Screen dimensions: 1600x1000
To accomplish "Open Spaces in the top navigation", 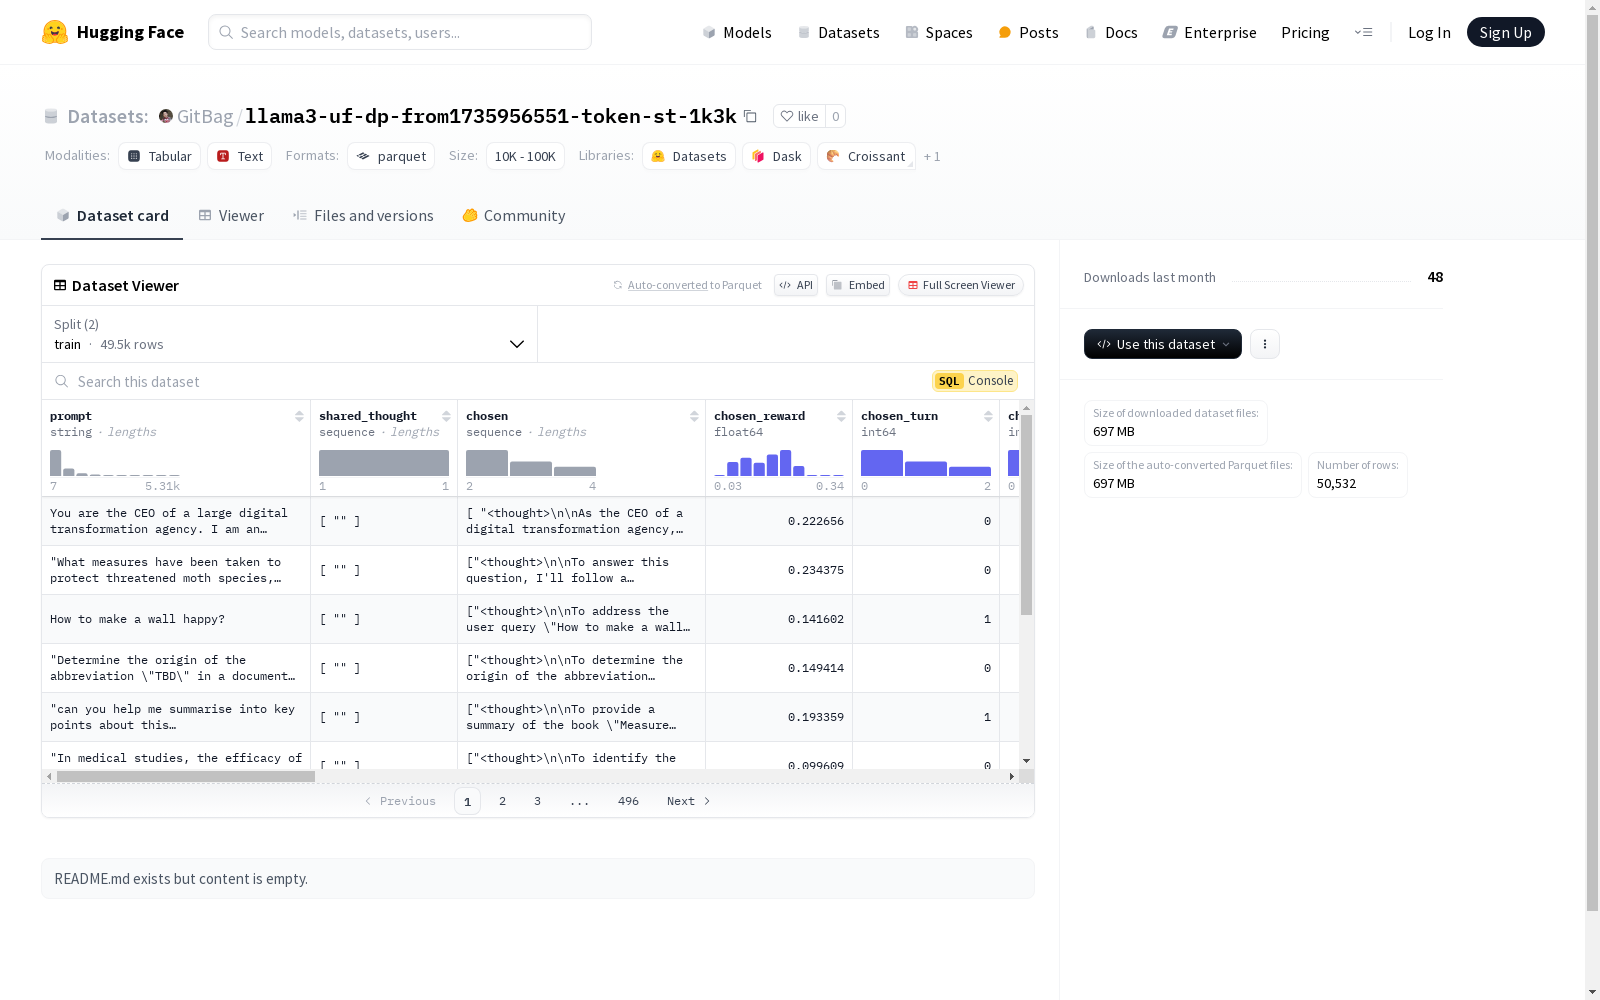I will click(x=938, y=32).
